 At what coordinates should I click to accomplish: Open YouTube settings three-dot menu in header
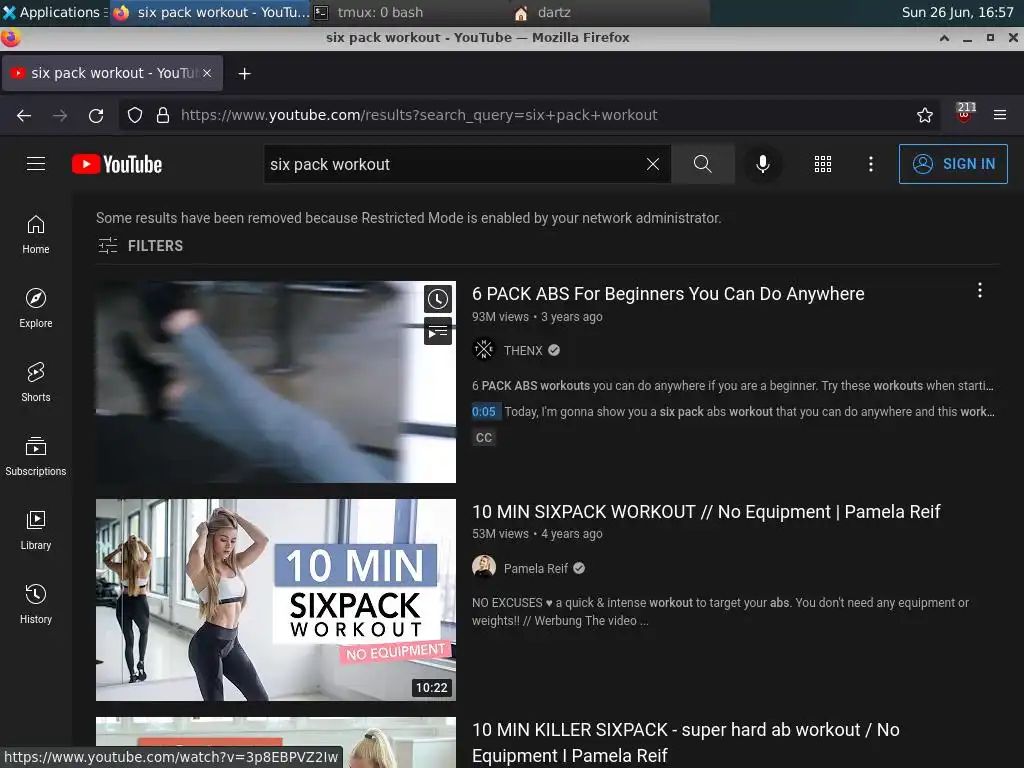pyautogui.click(x=871, y=164)
